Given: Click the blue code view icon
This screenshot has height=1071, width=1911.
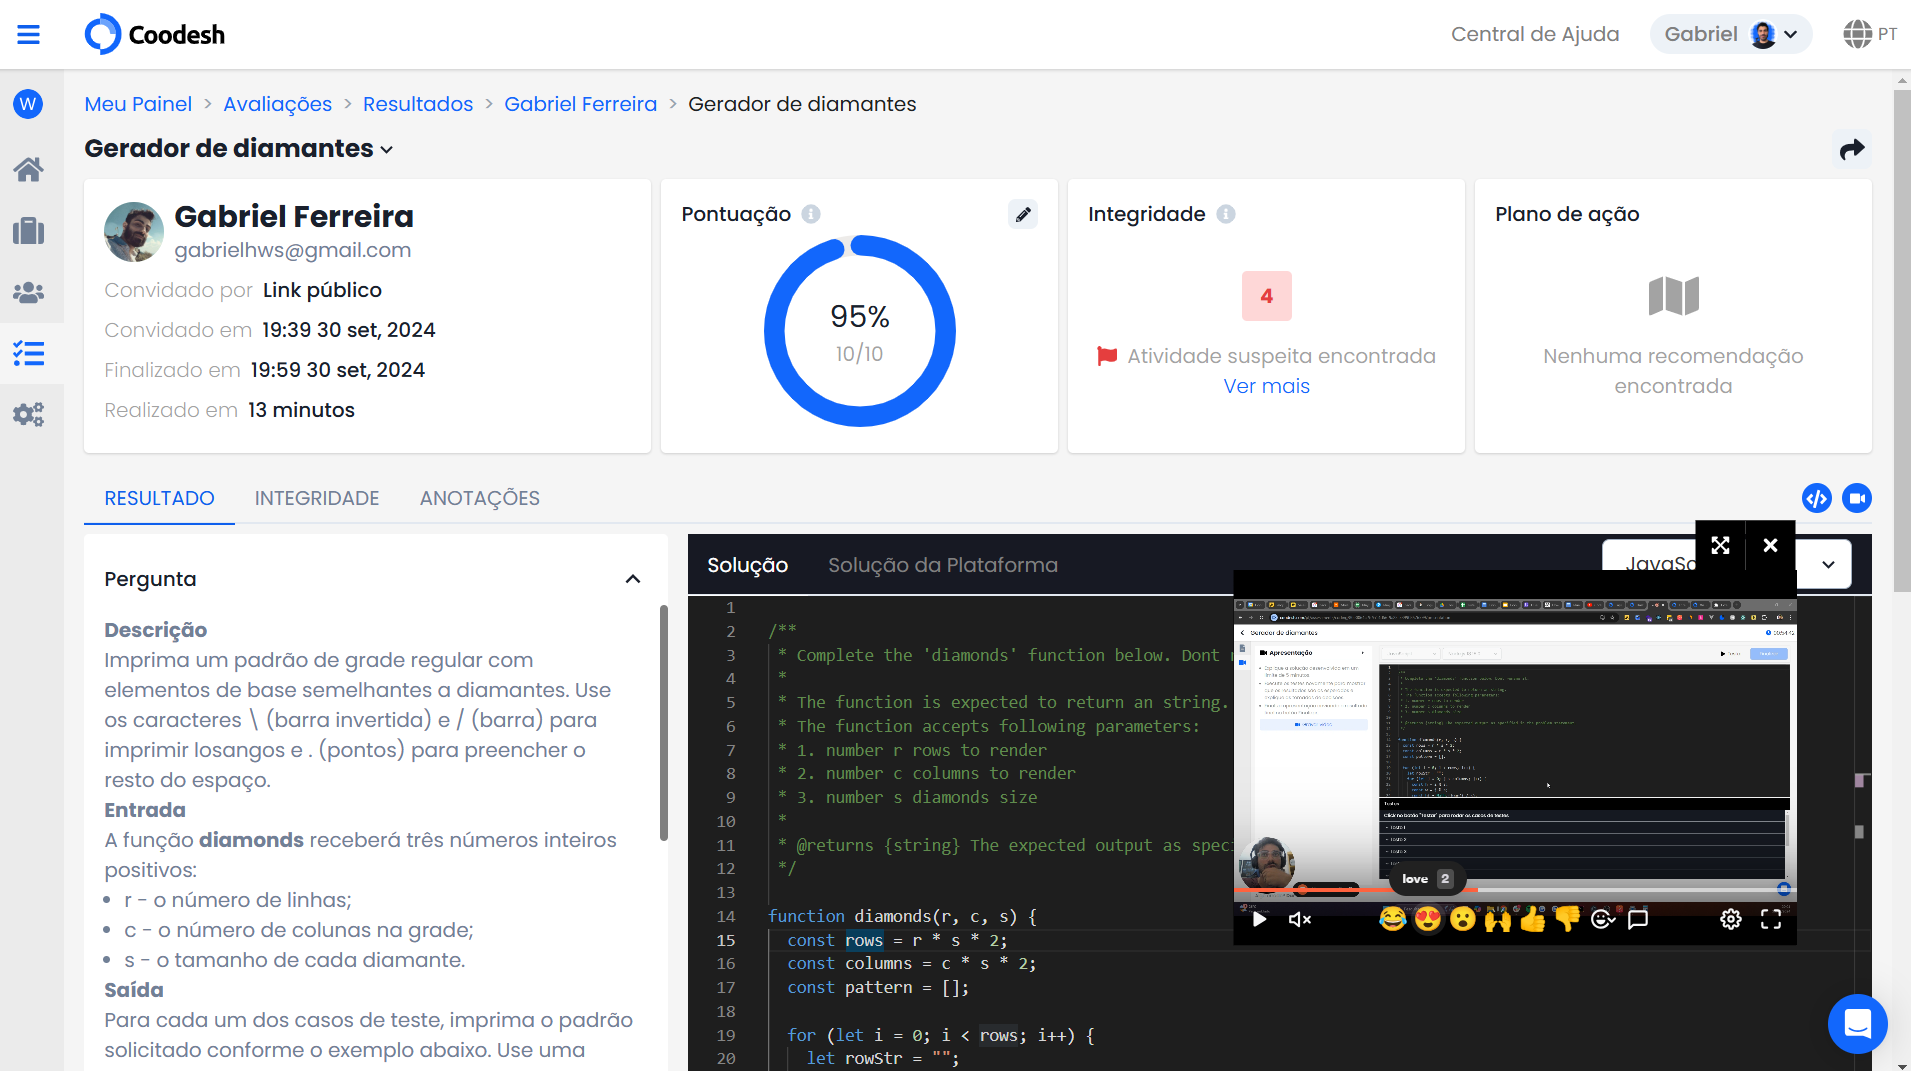Looking at the screenshot, I should coord(1816,498).
